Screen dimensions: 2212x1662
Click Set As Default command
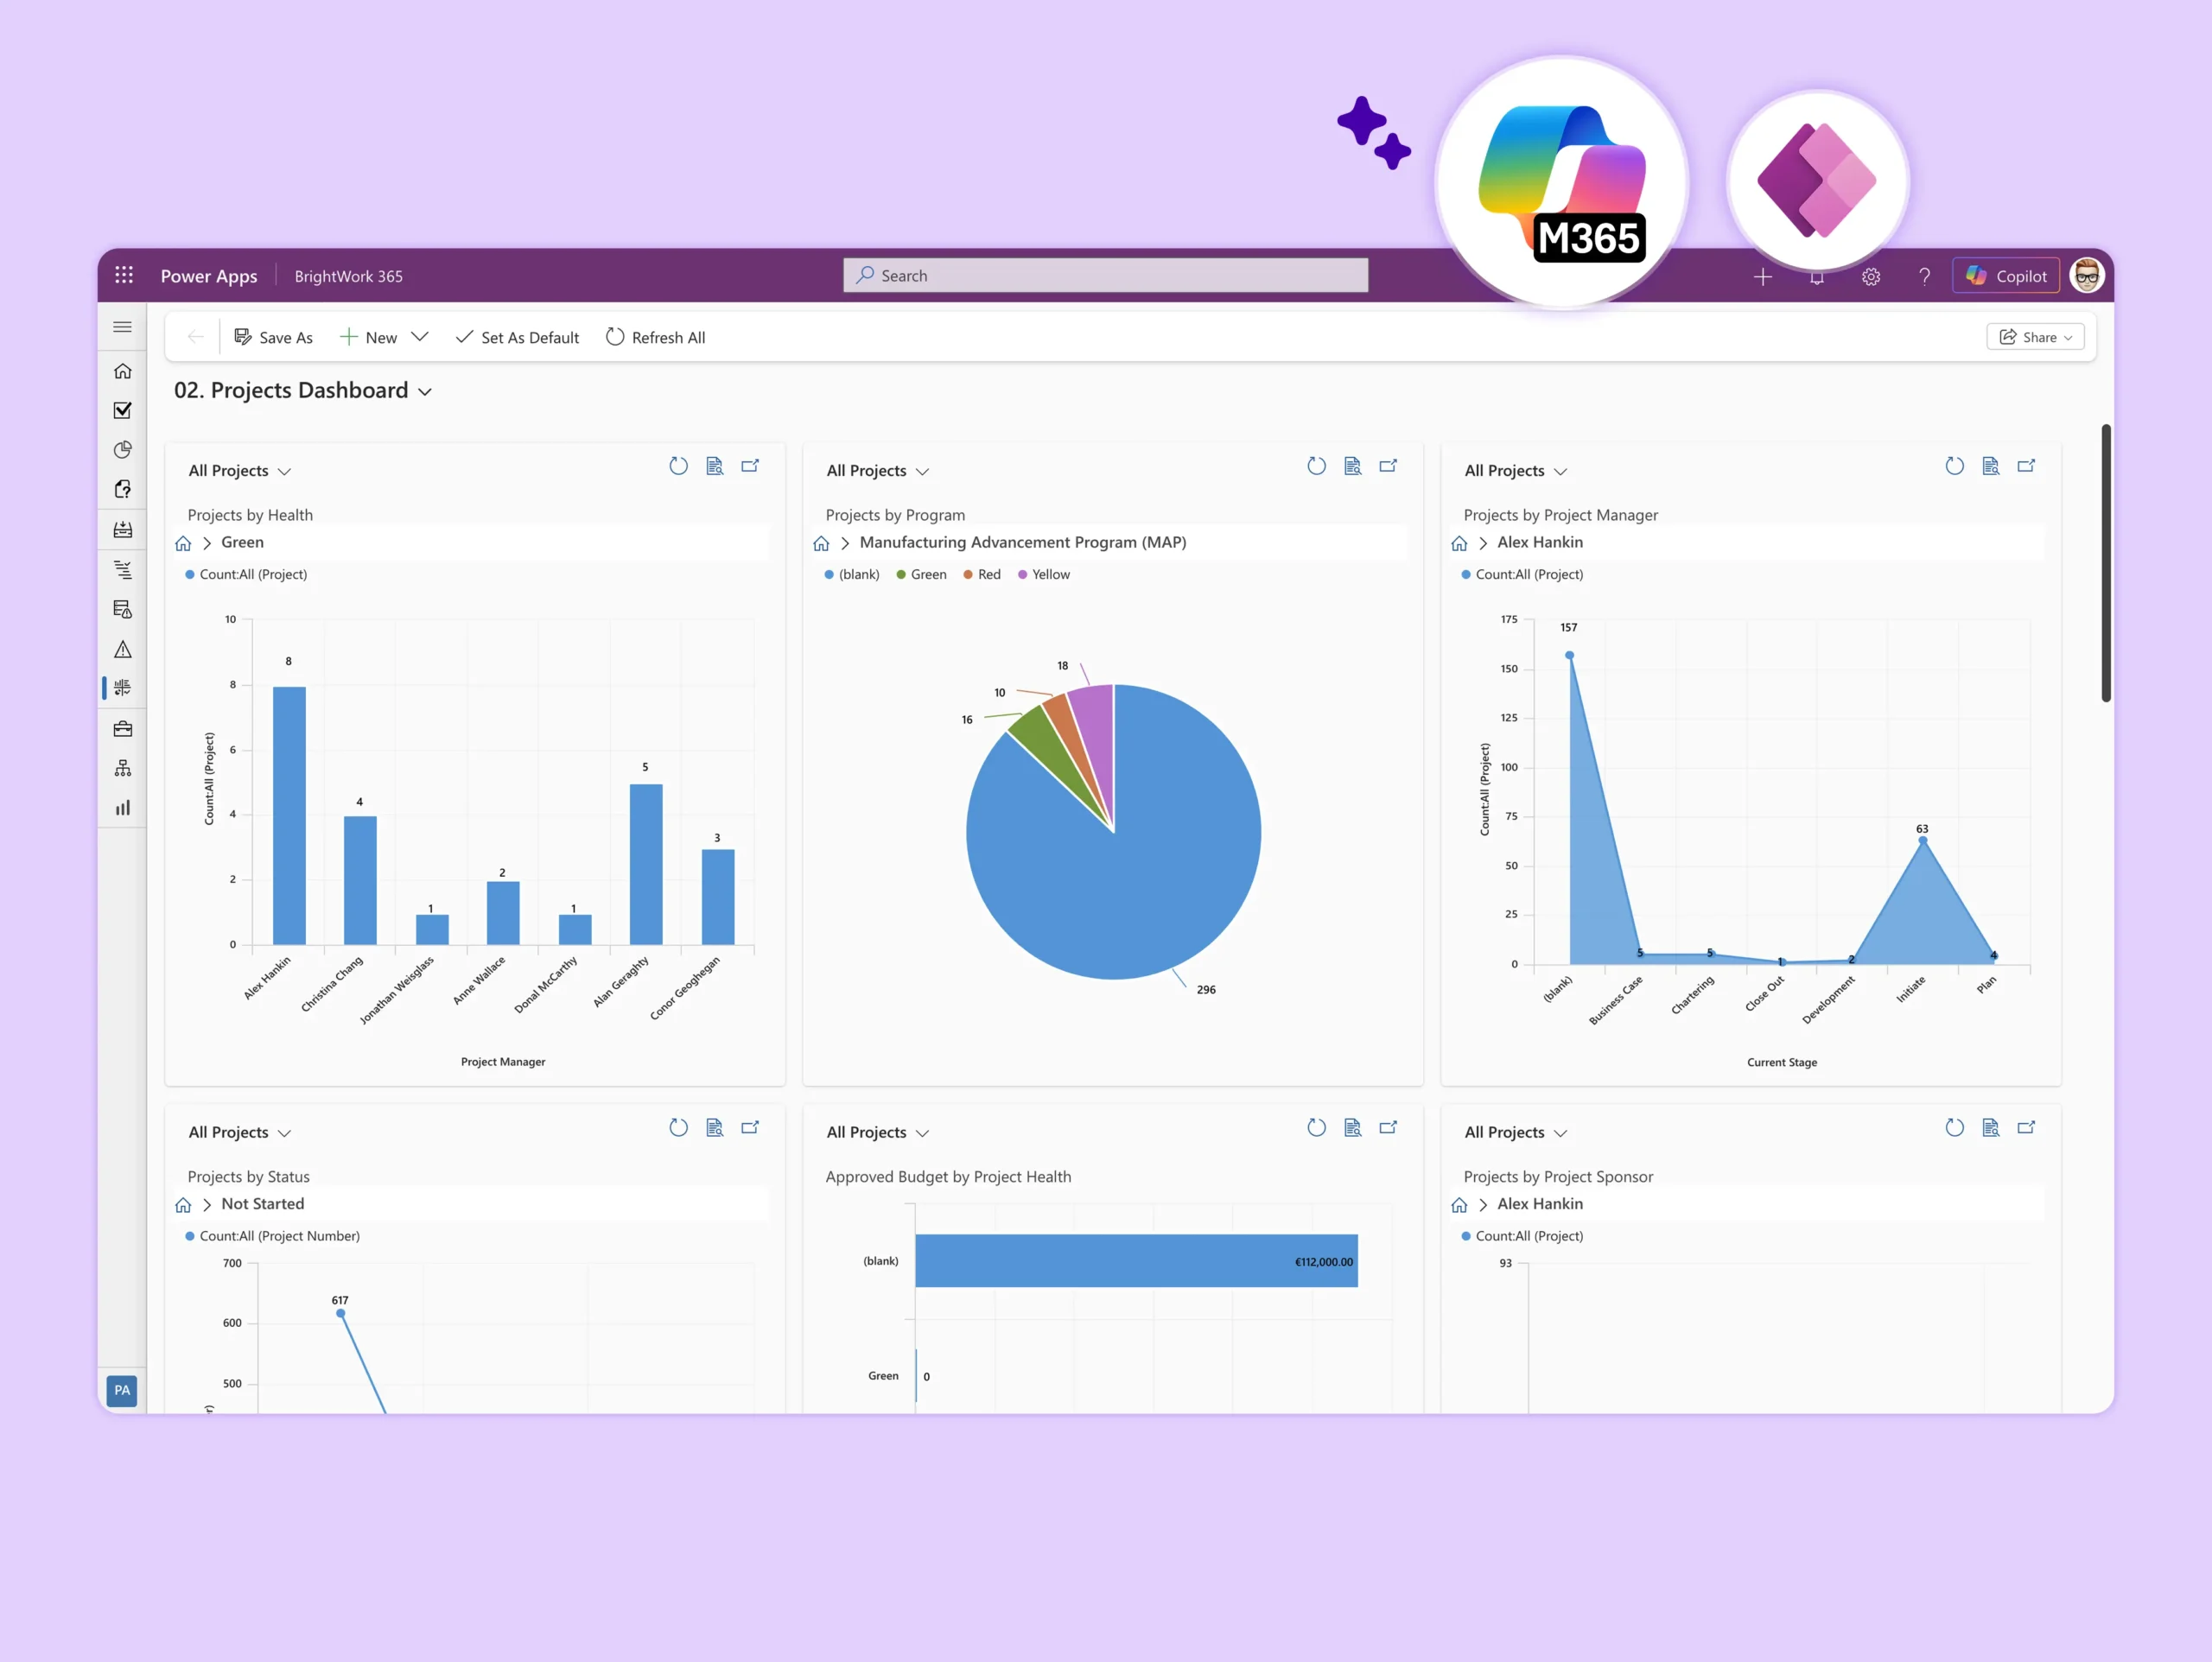click(517, 337)
